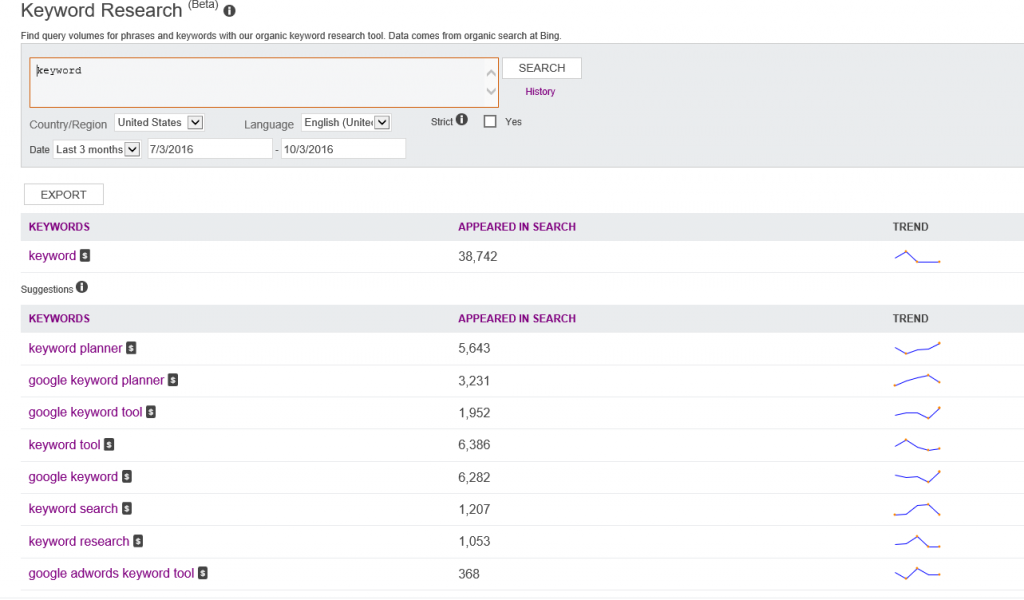Click the Strict info icon

click(462, 119)
